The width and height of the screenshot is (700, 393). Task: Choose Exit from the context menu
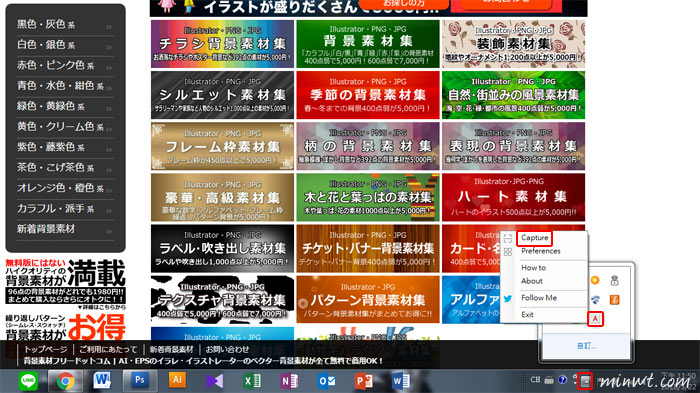527,314
